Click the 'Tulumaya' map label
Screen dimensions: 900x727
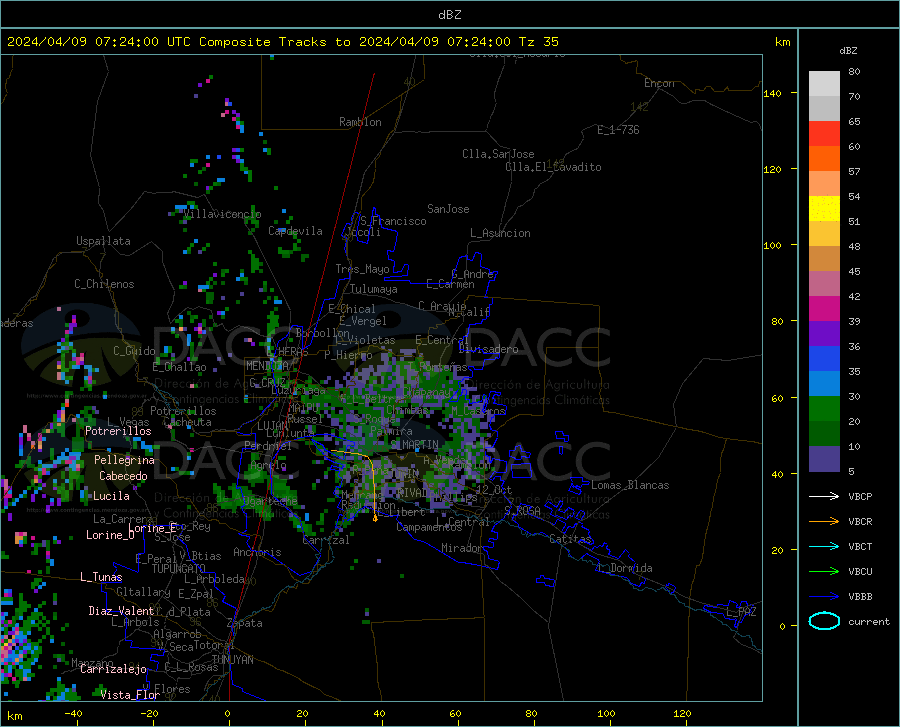tap(373, 289)
